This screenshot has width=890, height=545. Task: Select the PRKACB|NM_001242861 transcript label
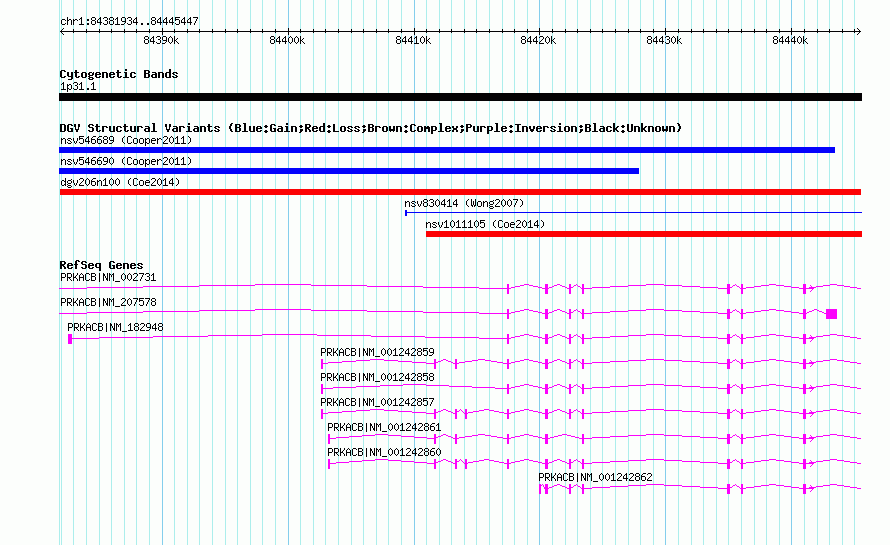coord(384,427)
